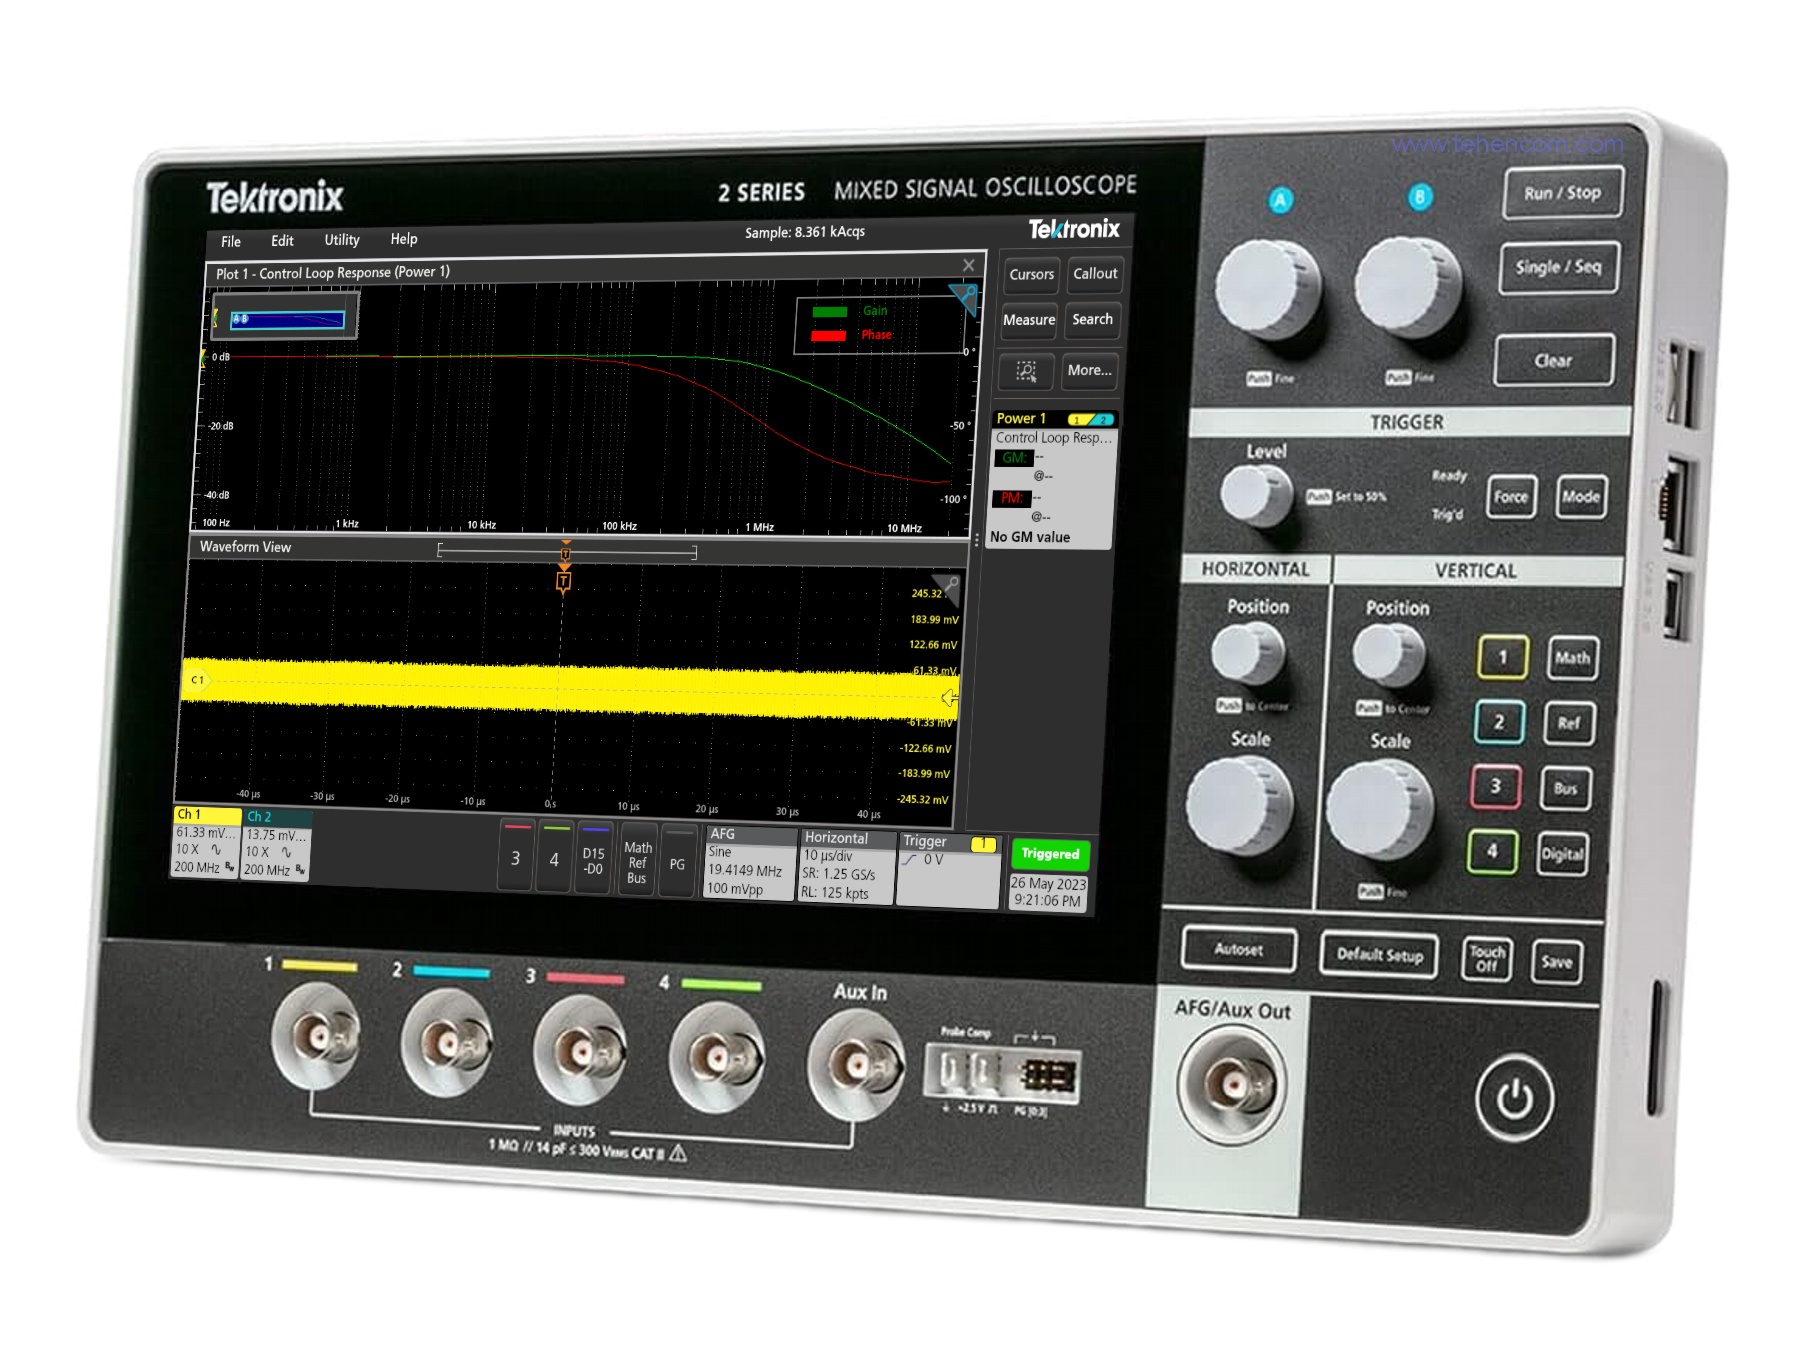Image resolution: width=1800 pixels, height=1350 pixels.
Task: Click the Default Setup button
Action: click(1380, 956)
